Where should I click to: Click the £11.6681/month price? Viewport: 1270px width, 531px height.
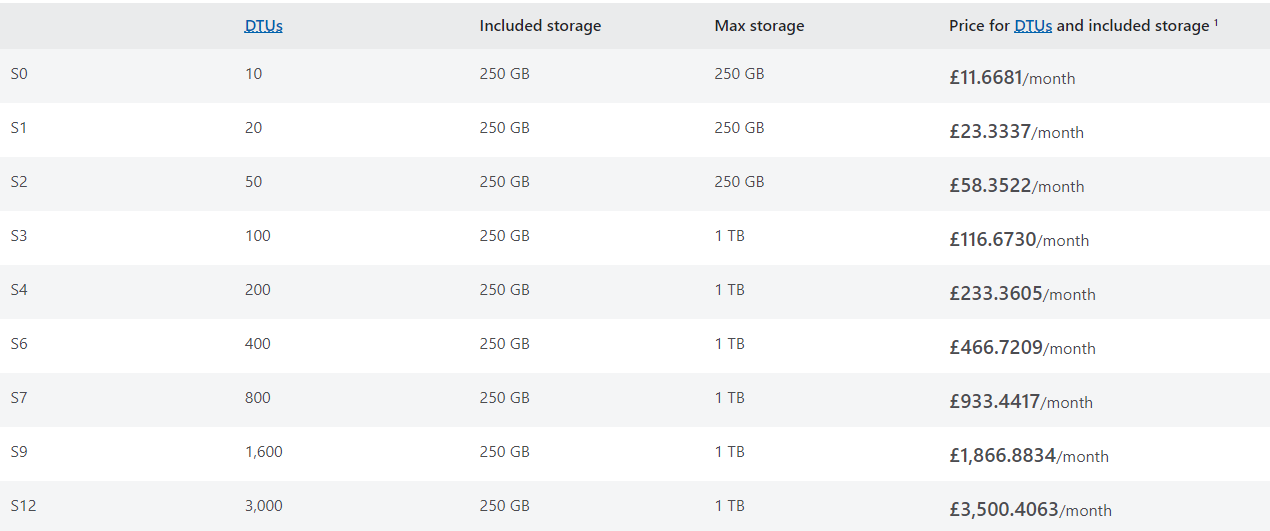(x=1011, y=77)
